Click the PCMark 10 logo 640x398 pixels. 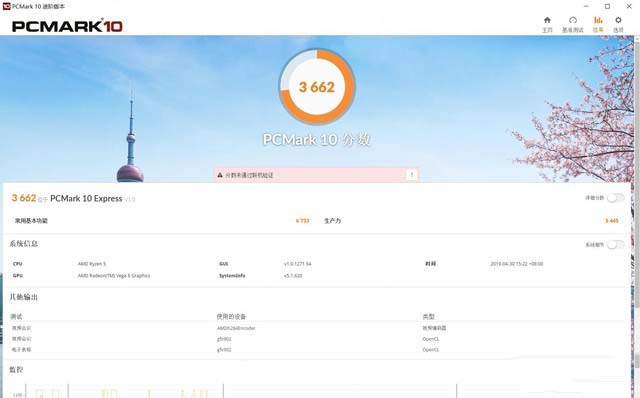click(67, 27)
